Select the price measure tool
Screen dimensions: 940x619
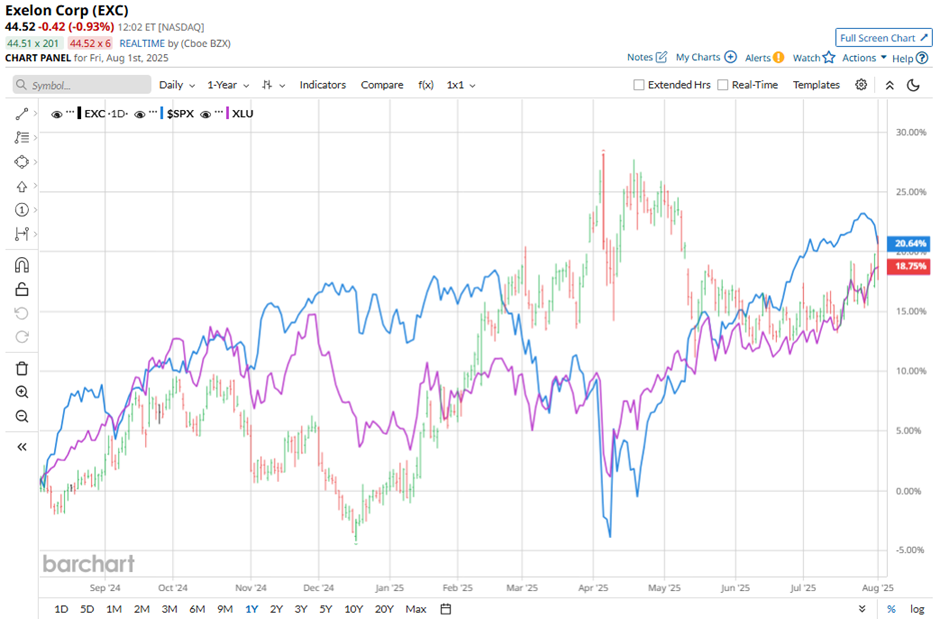(22, 234)
